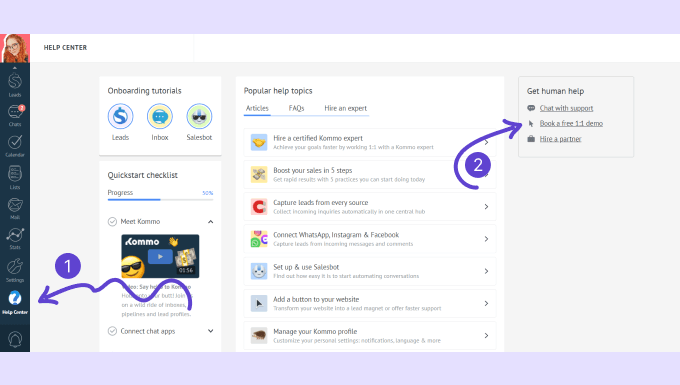Play the Kommo intro video
This screenshot has width=680, height=385.
160,256
